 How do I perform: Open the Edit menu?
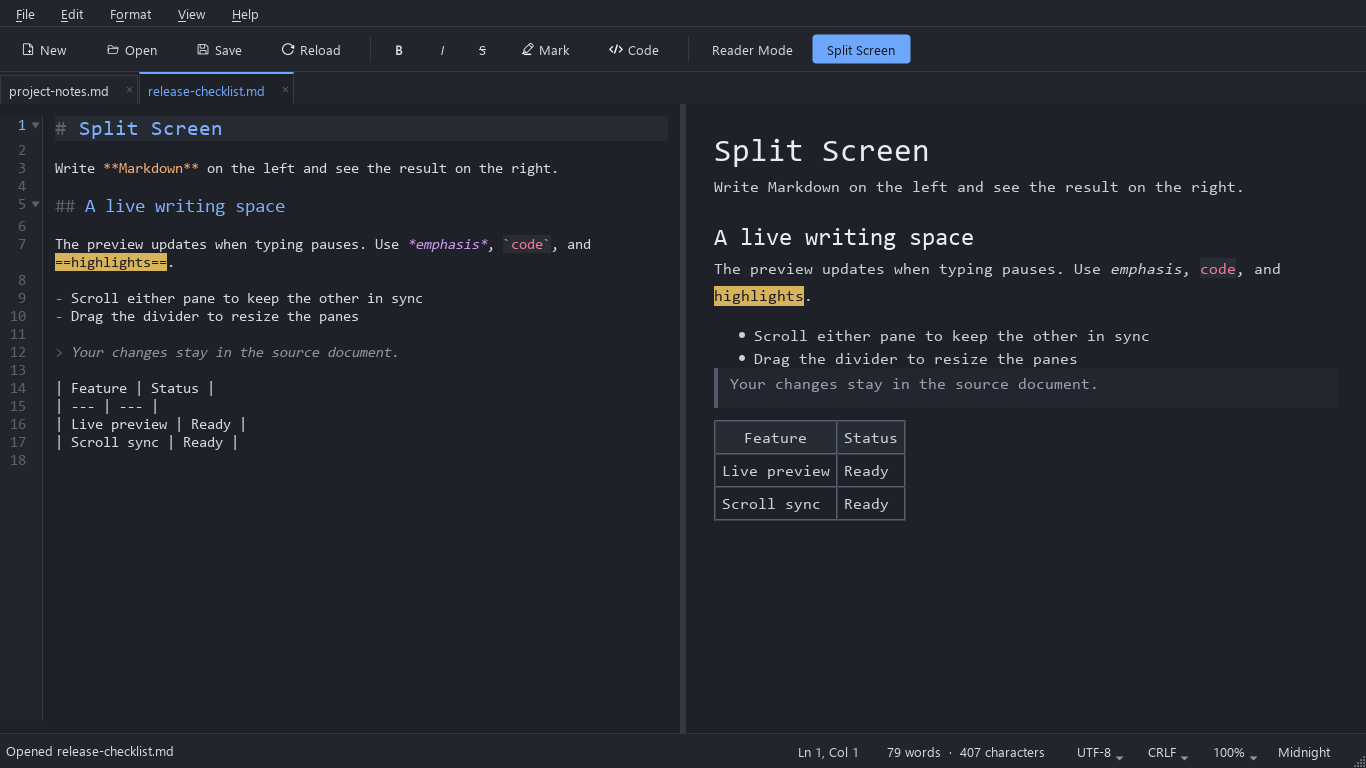coord(72,14)
